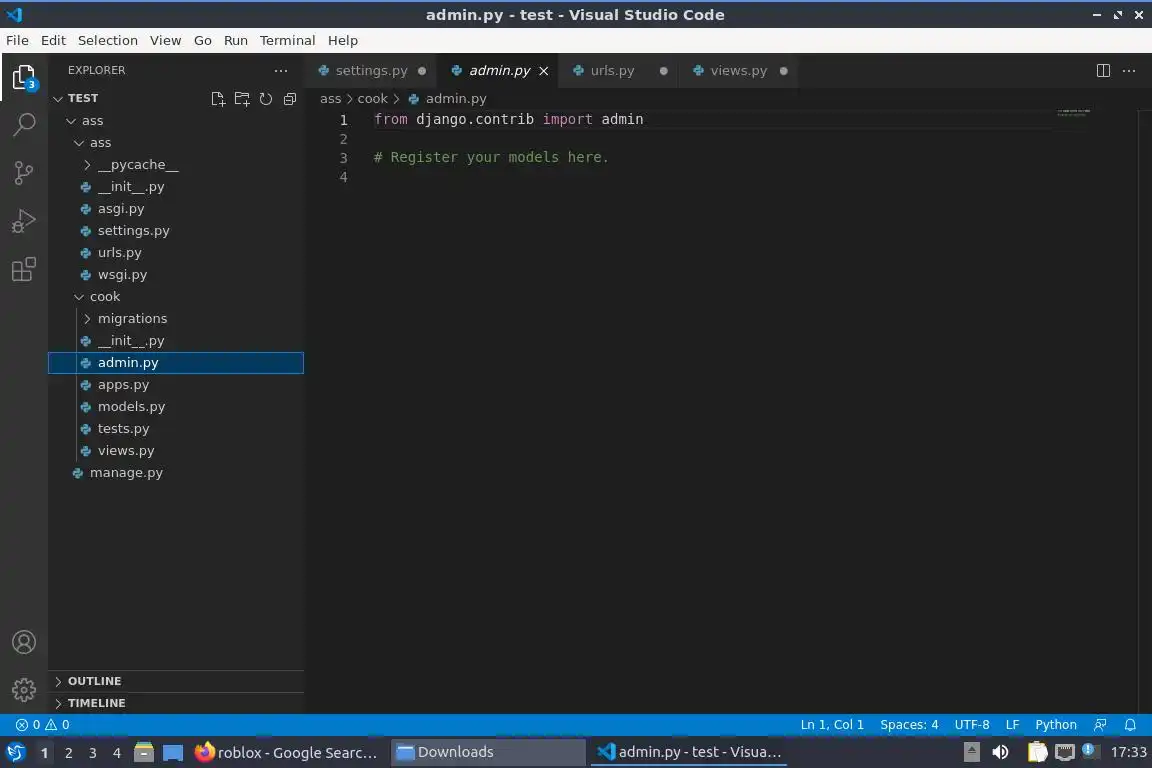Refresh the Explorer tree
The height and width of the screenshot is (768, 1152).
pyautogui.click(x=266, y=98)
